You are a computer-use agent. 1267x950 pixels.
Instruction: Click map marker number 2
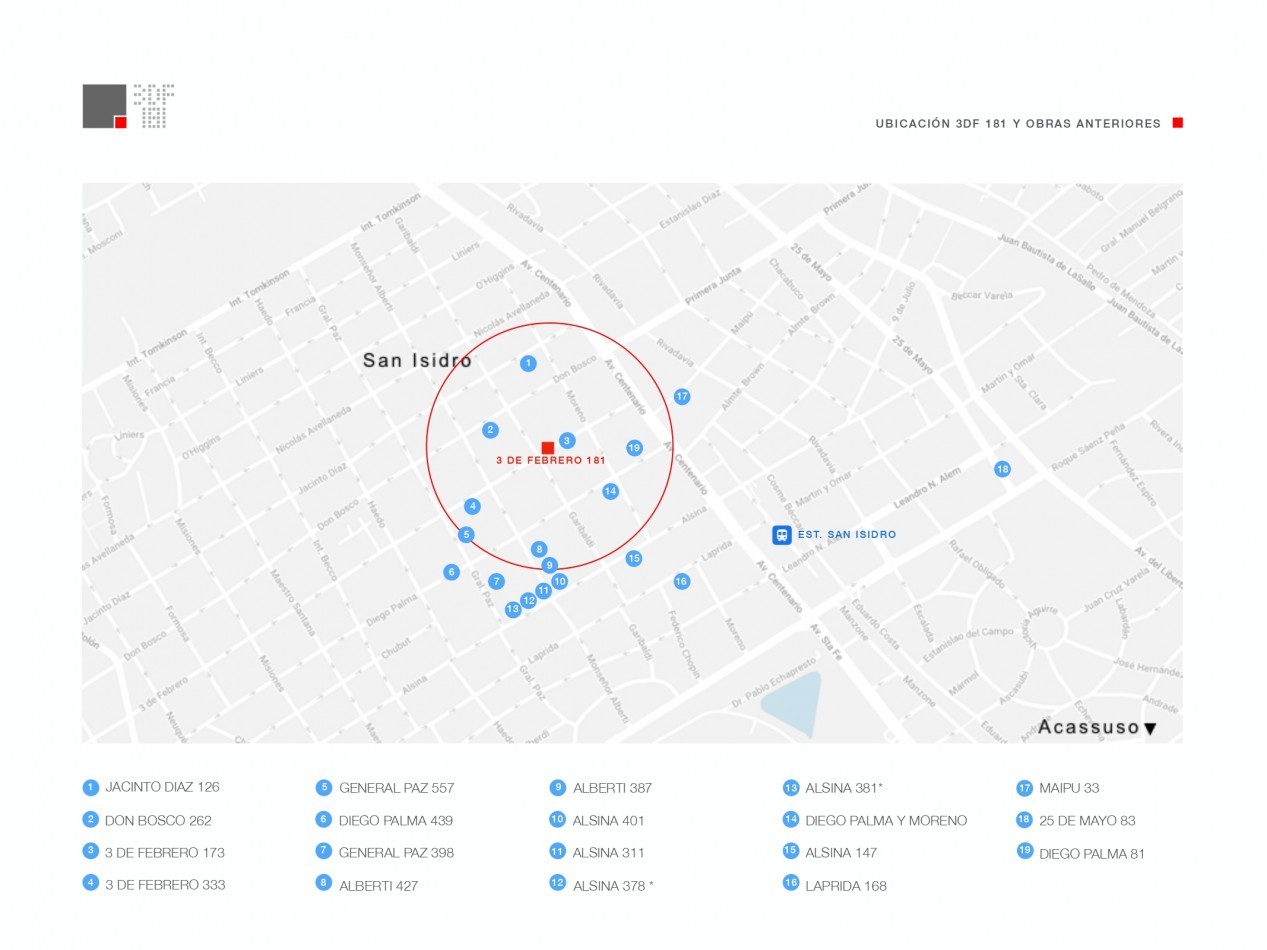490,430
